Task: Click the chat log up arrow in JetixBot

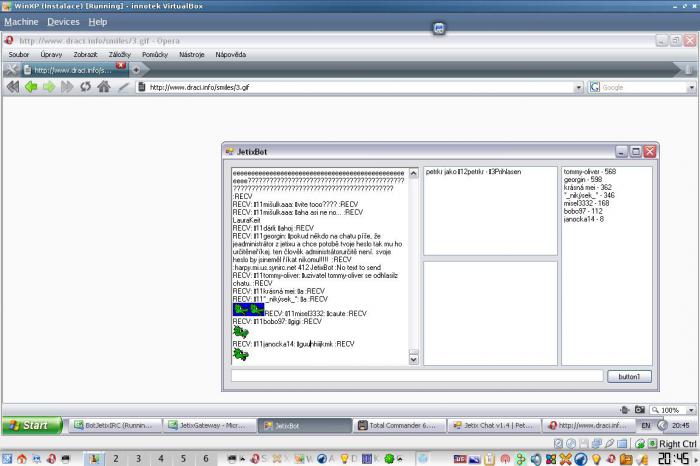Action: [x=413, y=173]
